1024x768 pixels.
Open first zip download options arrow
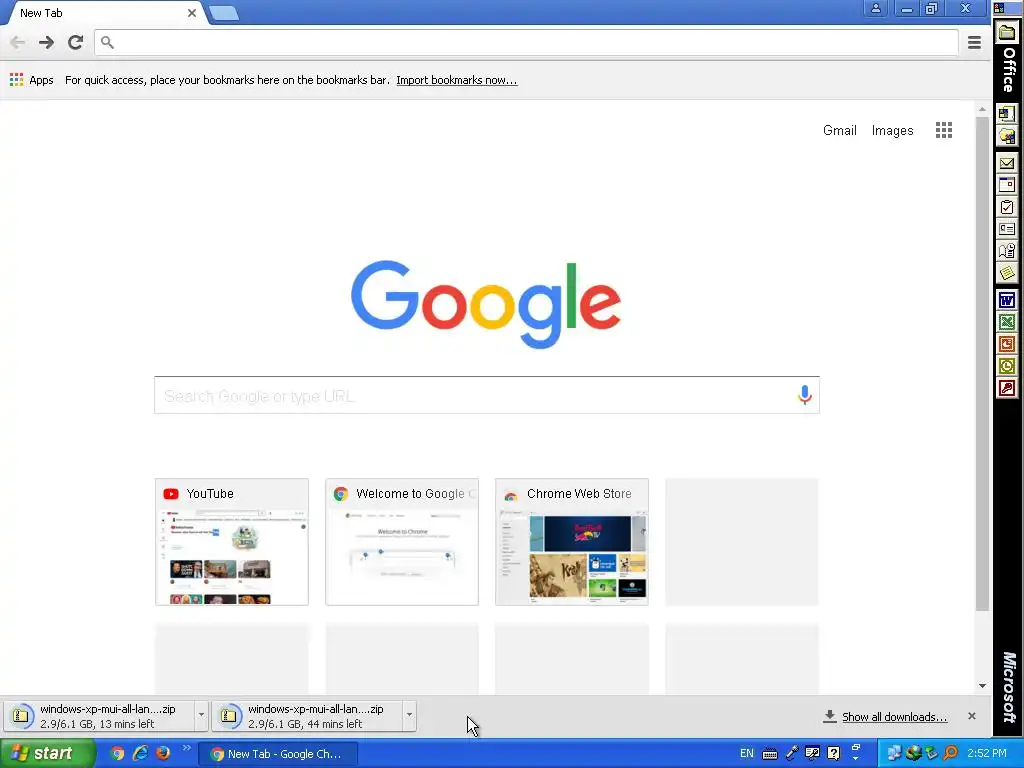[201, 715]
